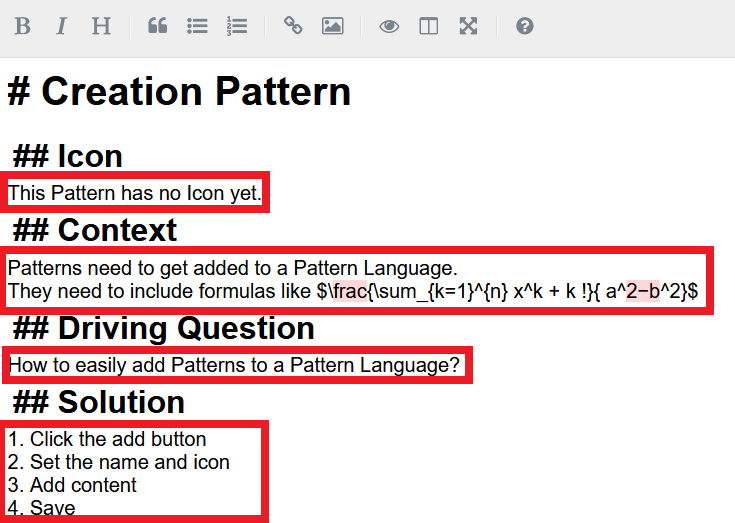735x523 pixels.
Task: Click the highlighted '\frac' in the formula
Action: pos(350,291)
